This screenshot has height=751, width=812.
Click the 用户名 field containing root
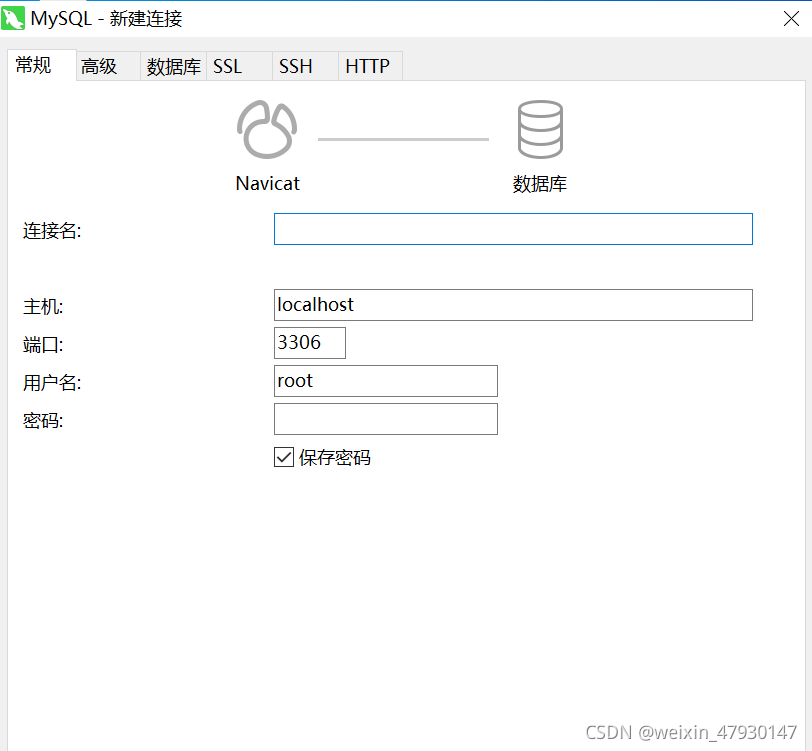[386, 381]
